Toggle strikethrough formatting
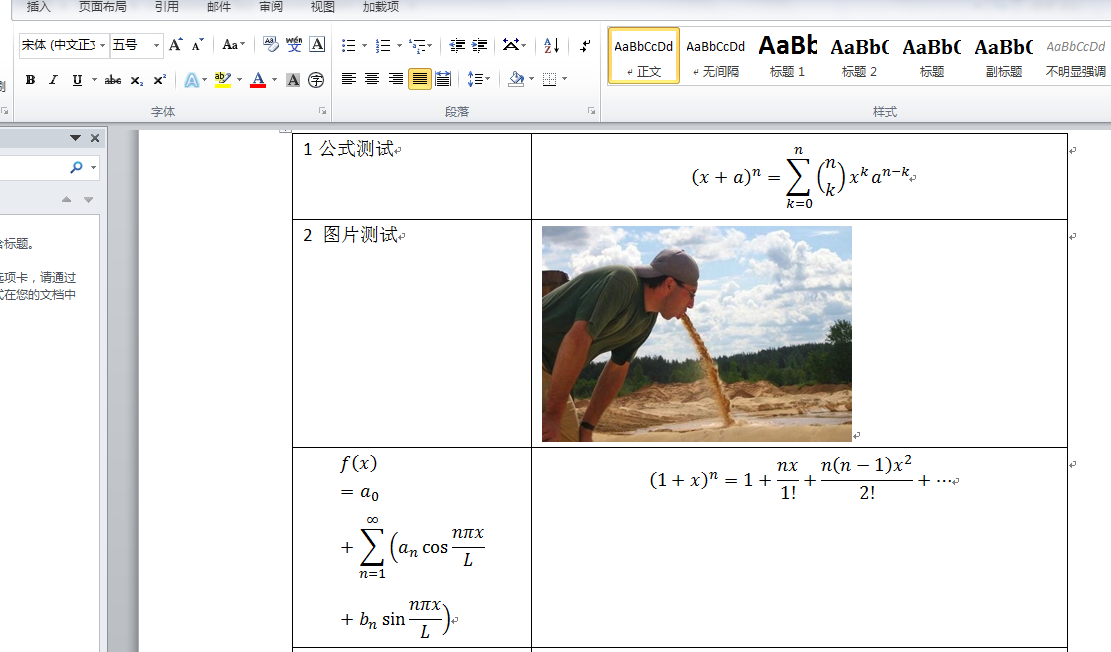 [x=113, y=80]
